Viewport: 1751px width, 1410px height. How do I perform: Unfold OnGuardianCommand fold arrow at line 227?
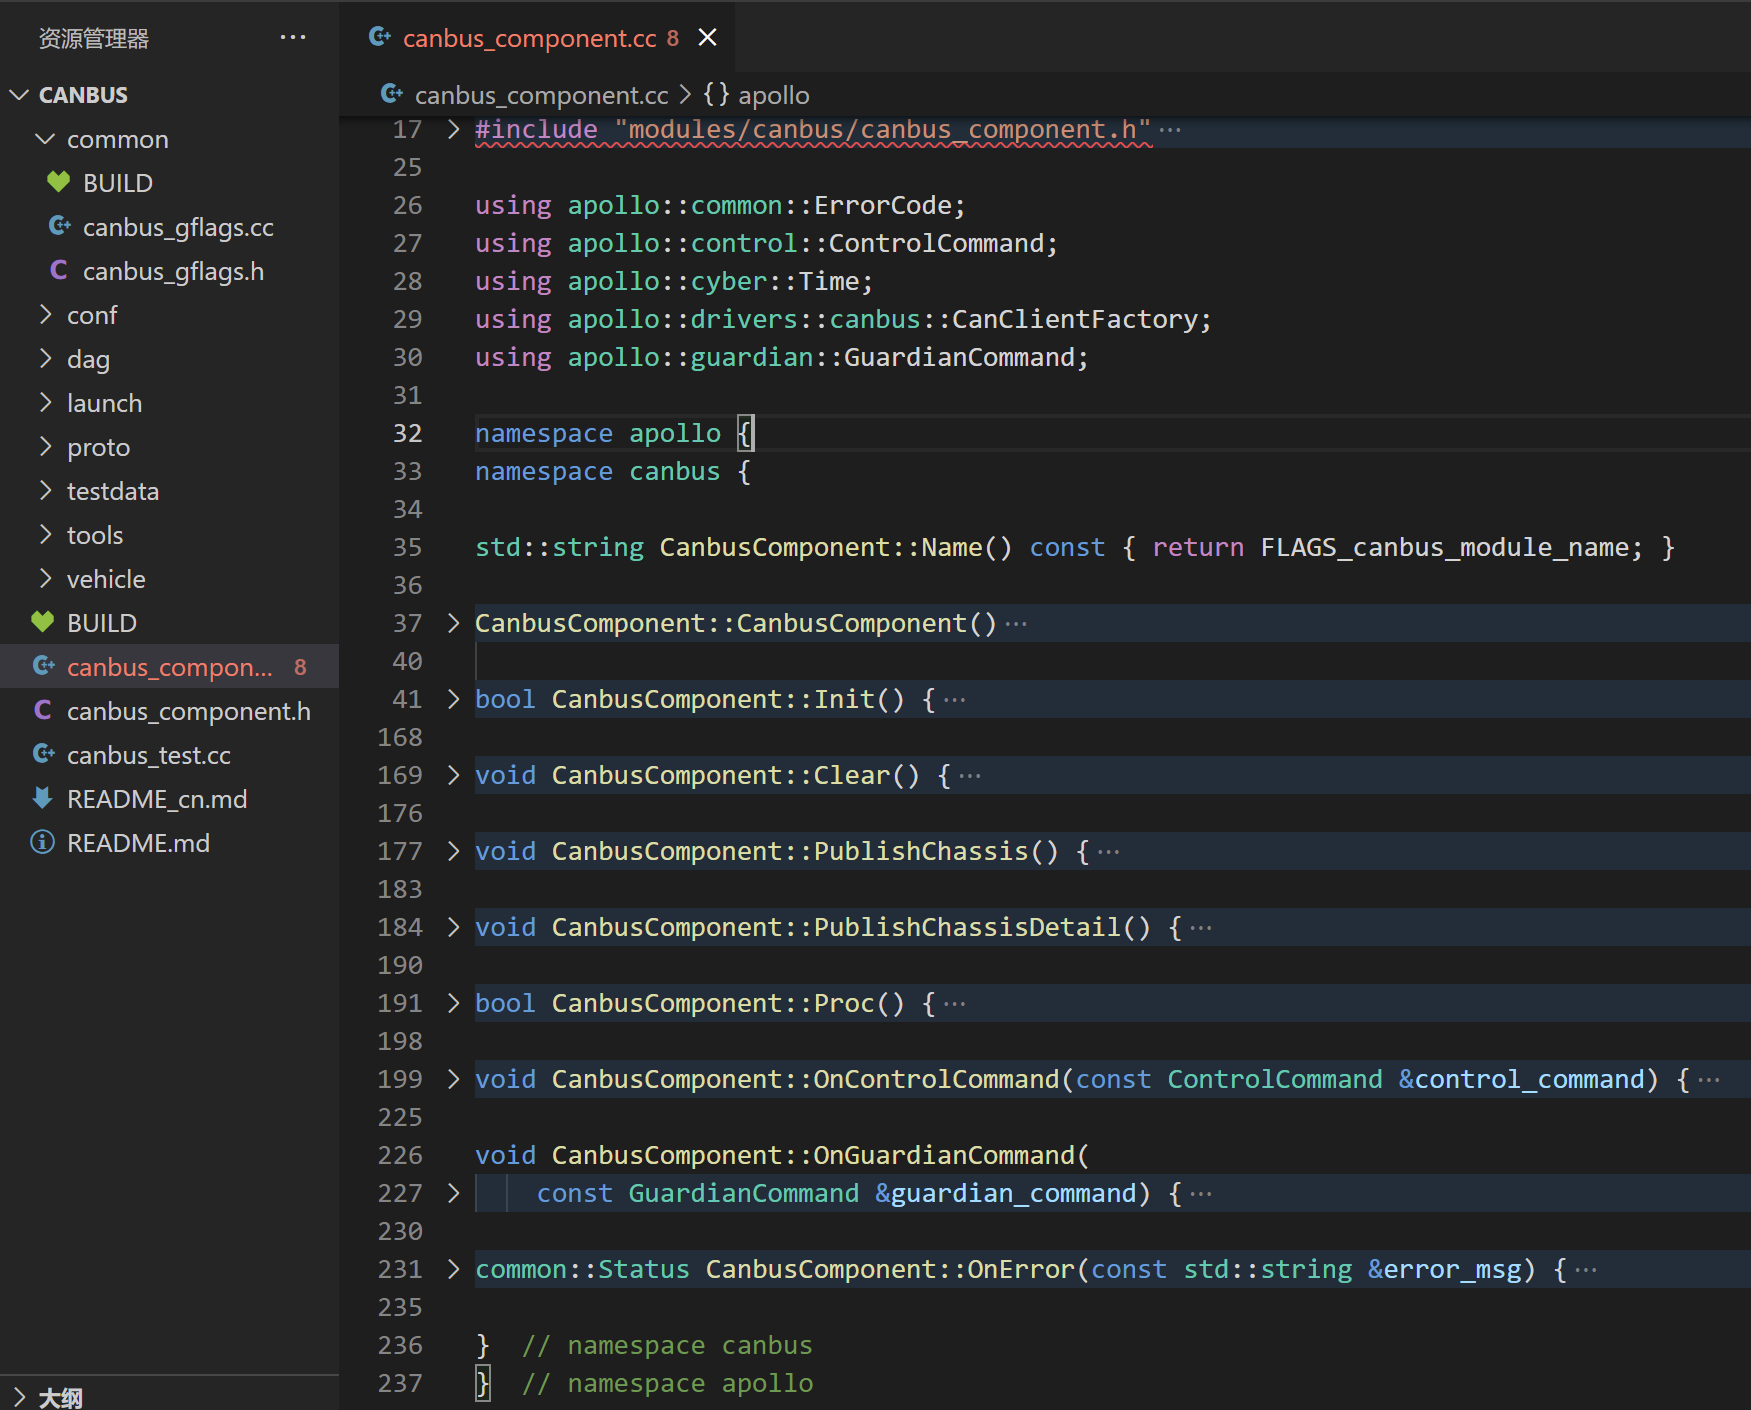[453, 1193]
